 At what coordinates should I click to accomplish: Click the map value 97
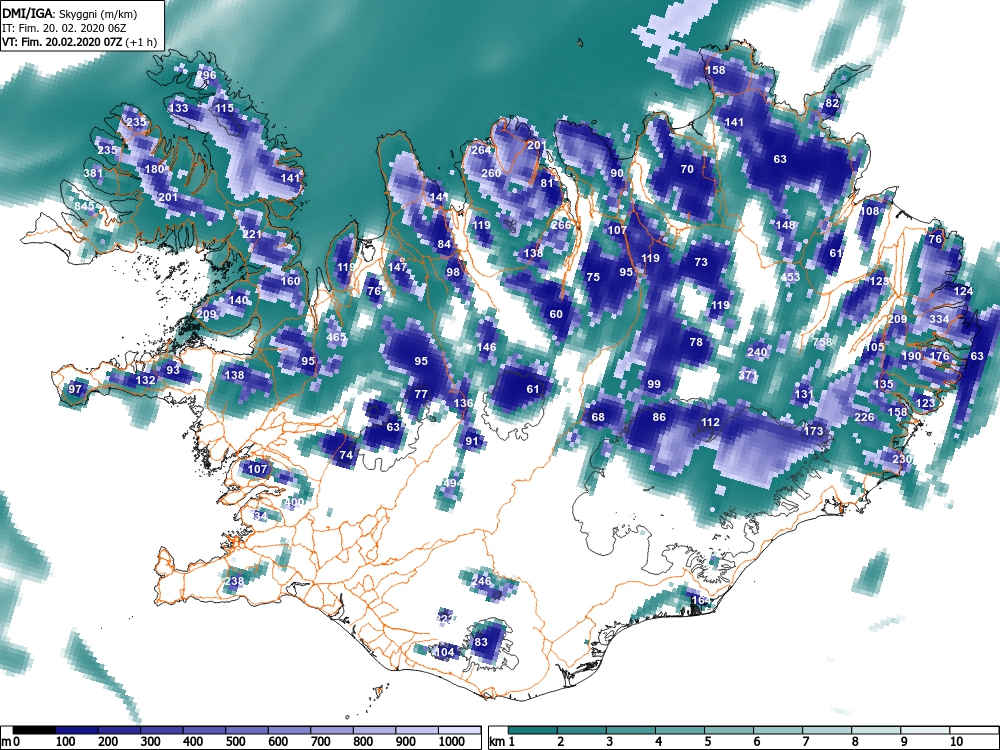75,390
